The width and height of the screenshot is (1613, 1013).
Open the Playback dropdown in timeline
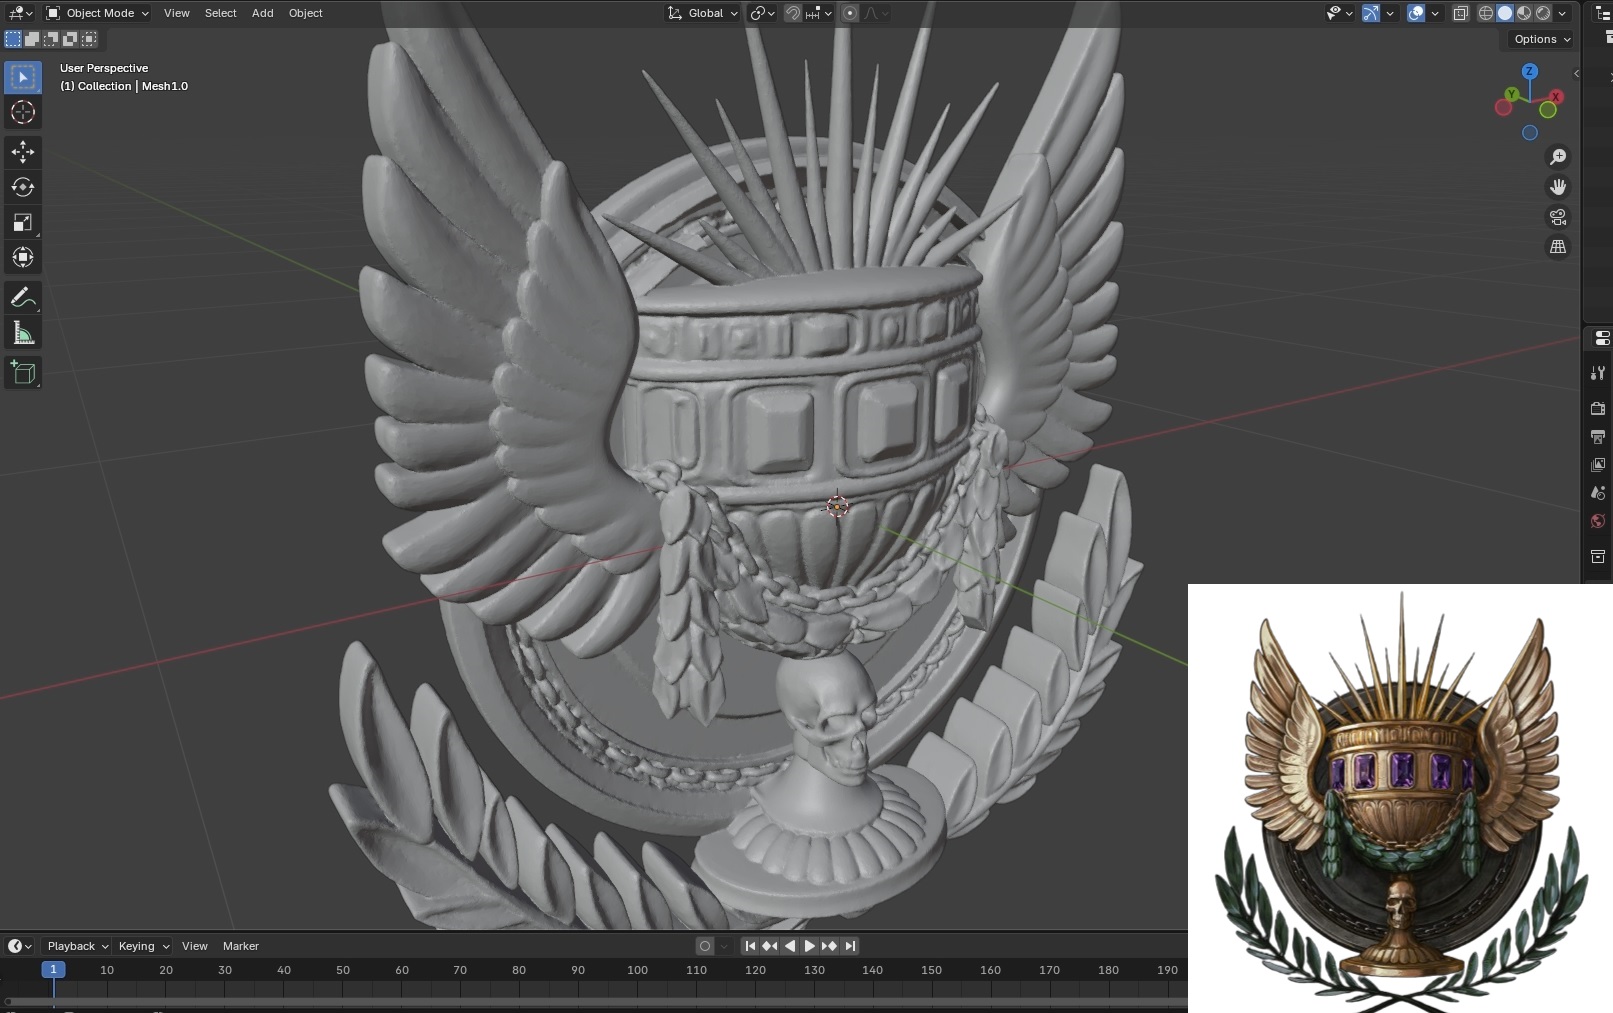[x=78, y=946]
